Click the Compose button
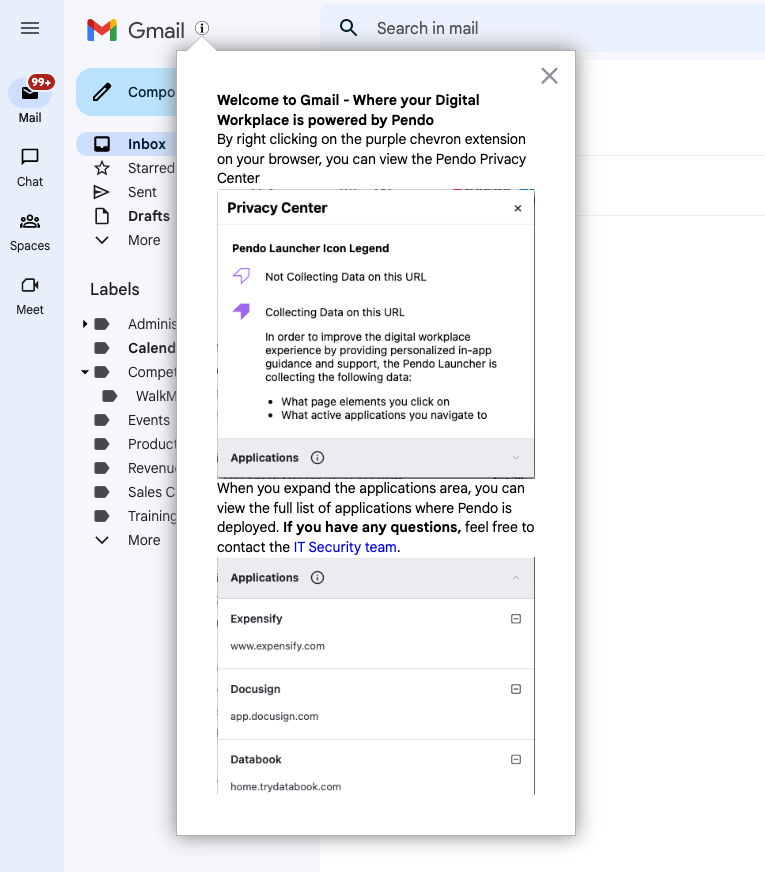765x872 pixels. (x=127, y=92)
